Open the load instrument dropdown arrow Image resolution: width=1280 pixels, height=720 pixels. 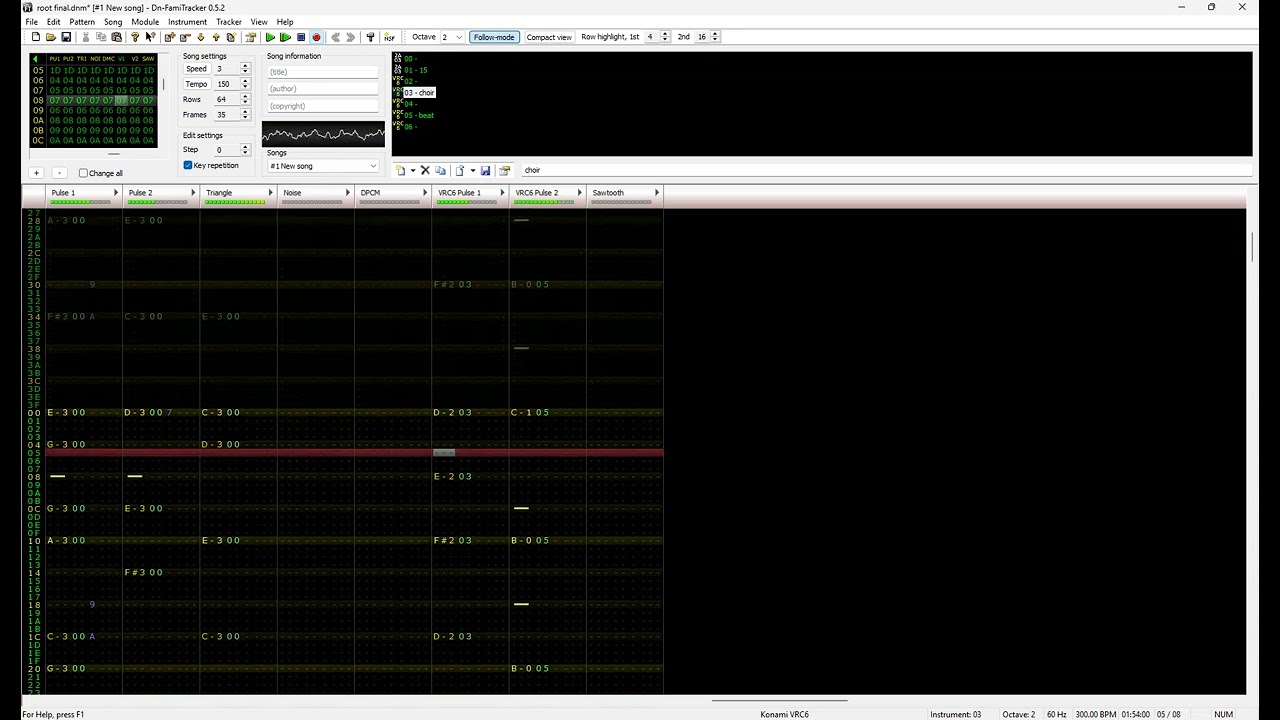pos(473,170)
